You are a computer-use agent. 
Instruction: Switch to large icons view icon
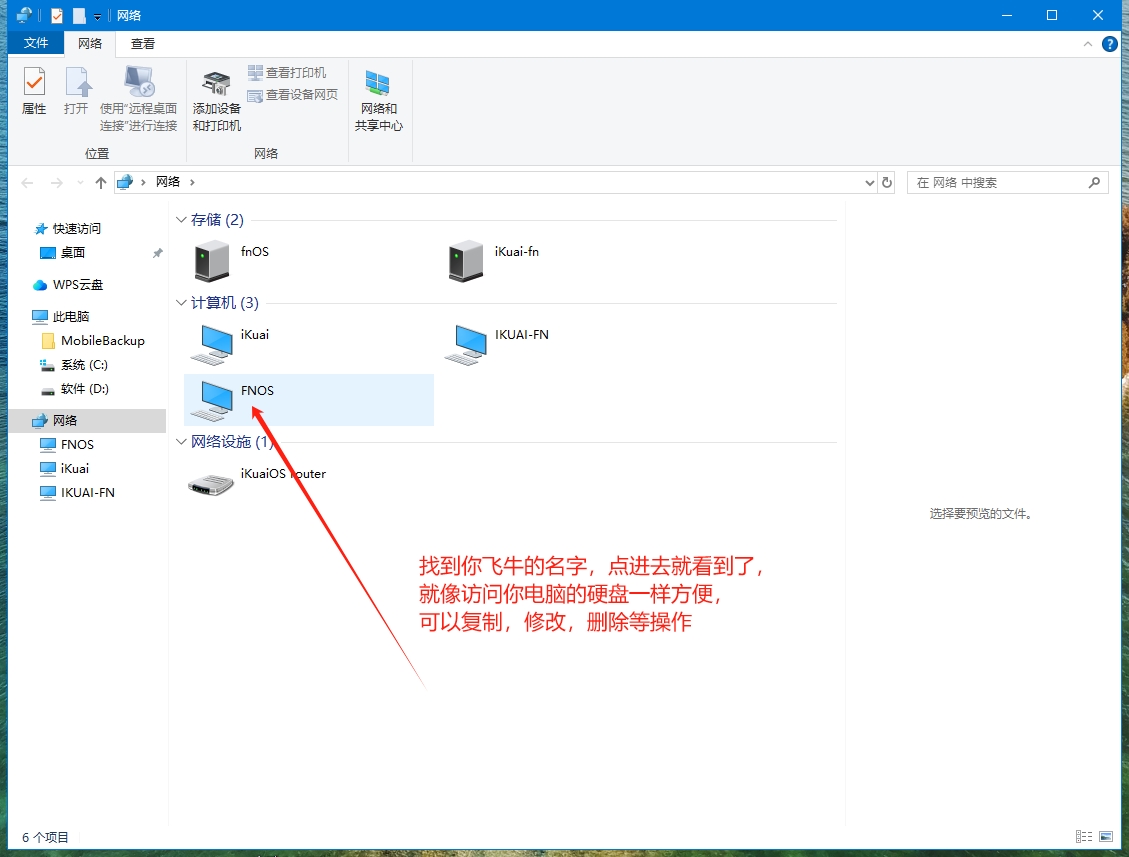point(1106,837)
